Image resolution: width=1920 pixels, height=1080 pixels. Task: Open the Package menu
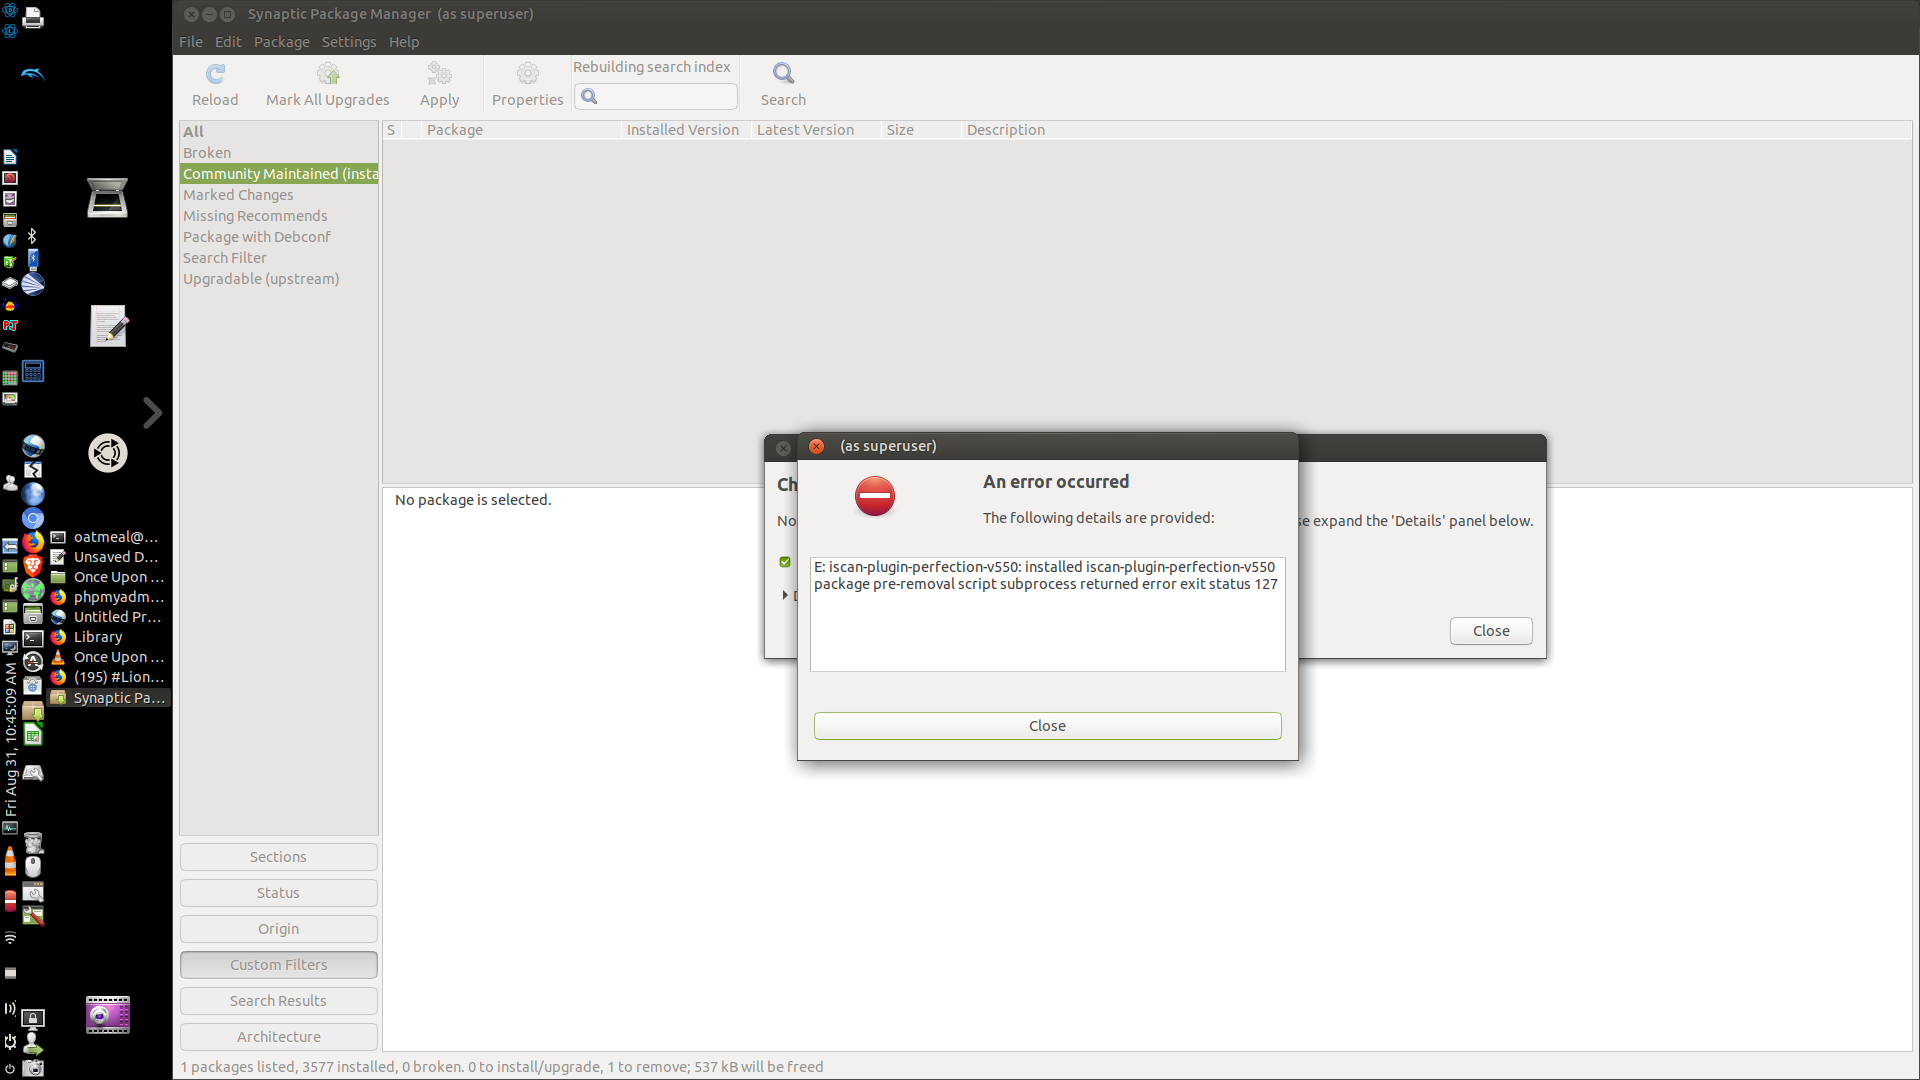click(x=282, y=42)
